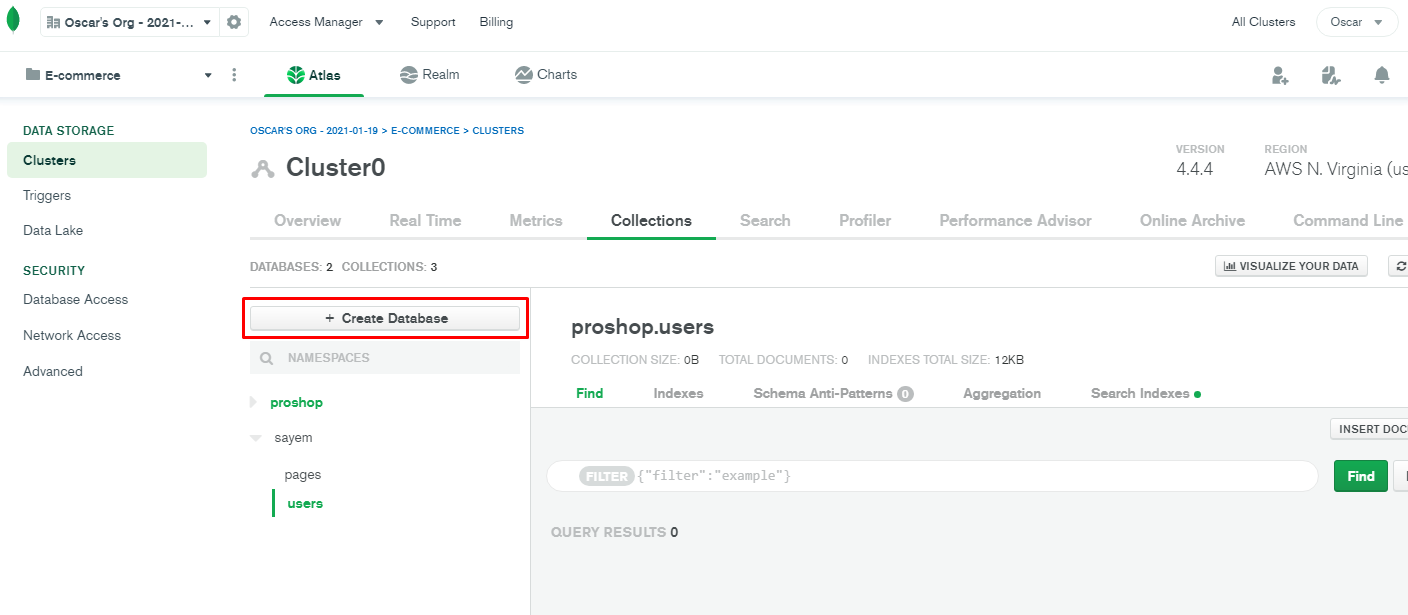Open the activity feed icon

(x=1331, y=74)
